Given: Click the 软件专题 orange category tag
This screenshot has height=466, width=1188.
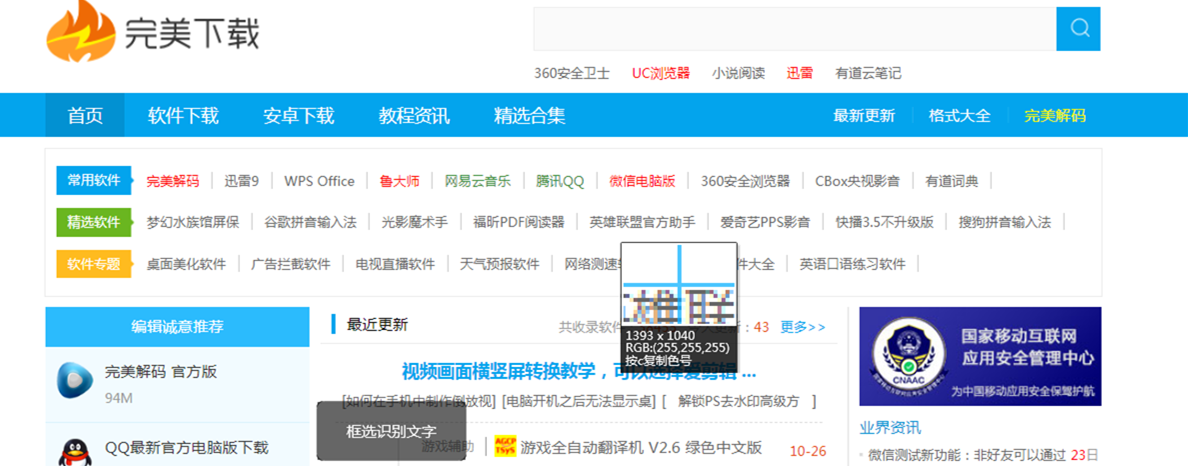Looking at the screenshot, I should tap(94, 264).
